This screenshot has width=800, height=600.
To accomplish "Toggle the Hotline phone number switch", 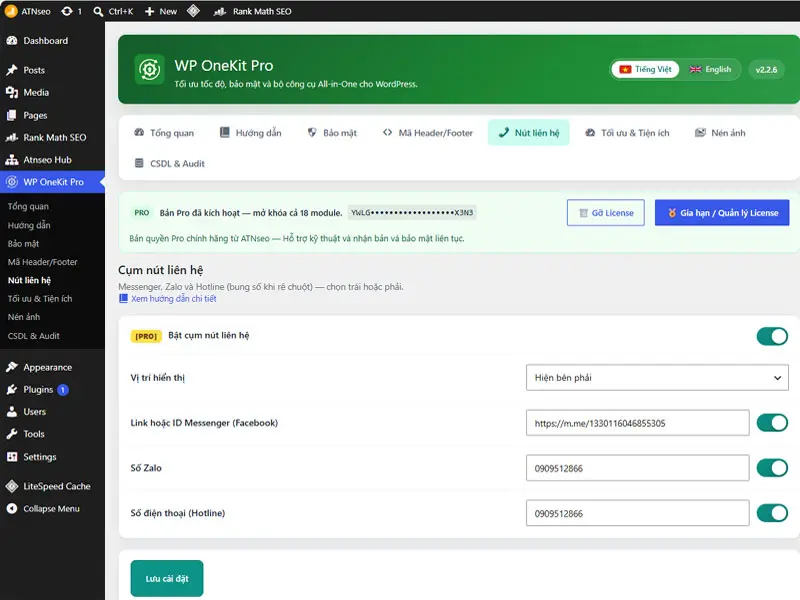I will coord(772,513).
